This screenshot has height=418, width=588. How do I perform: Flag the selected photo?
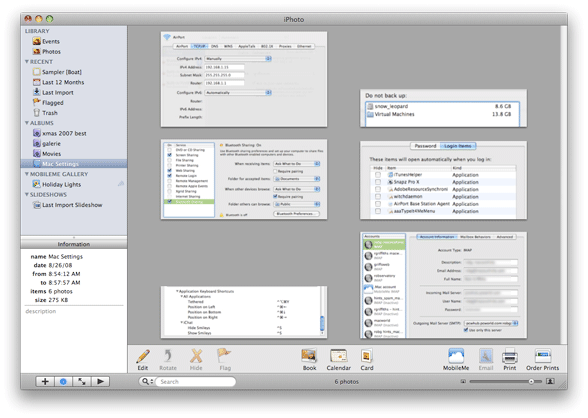pos(225,360)
